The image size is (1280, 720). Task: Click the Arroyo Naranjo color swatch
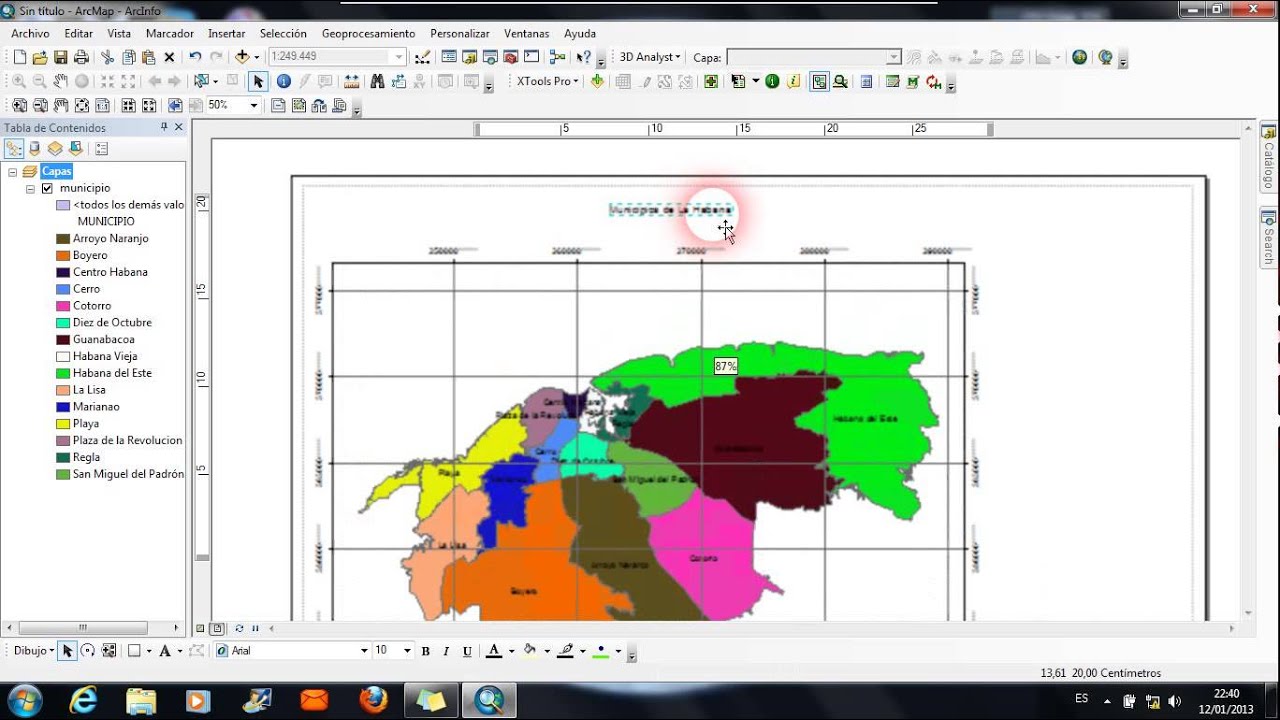[x=63, y=239]
